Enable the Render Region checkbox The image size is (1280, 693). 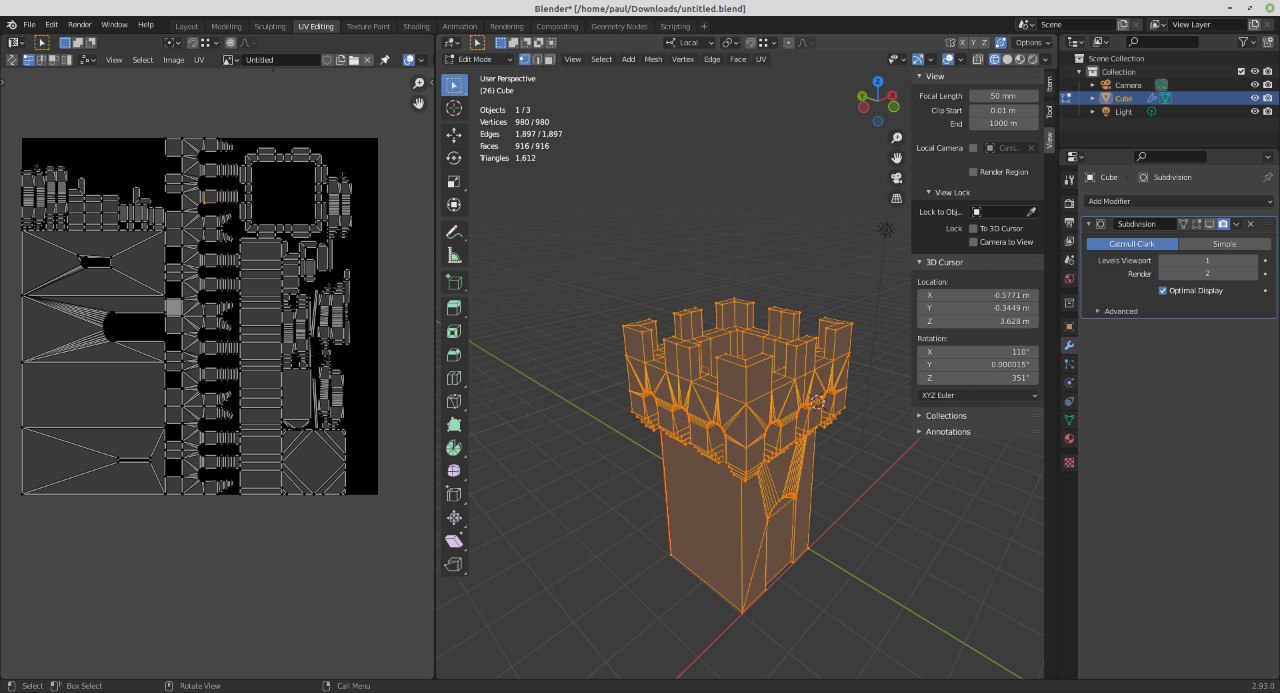(973, 172)
